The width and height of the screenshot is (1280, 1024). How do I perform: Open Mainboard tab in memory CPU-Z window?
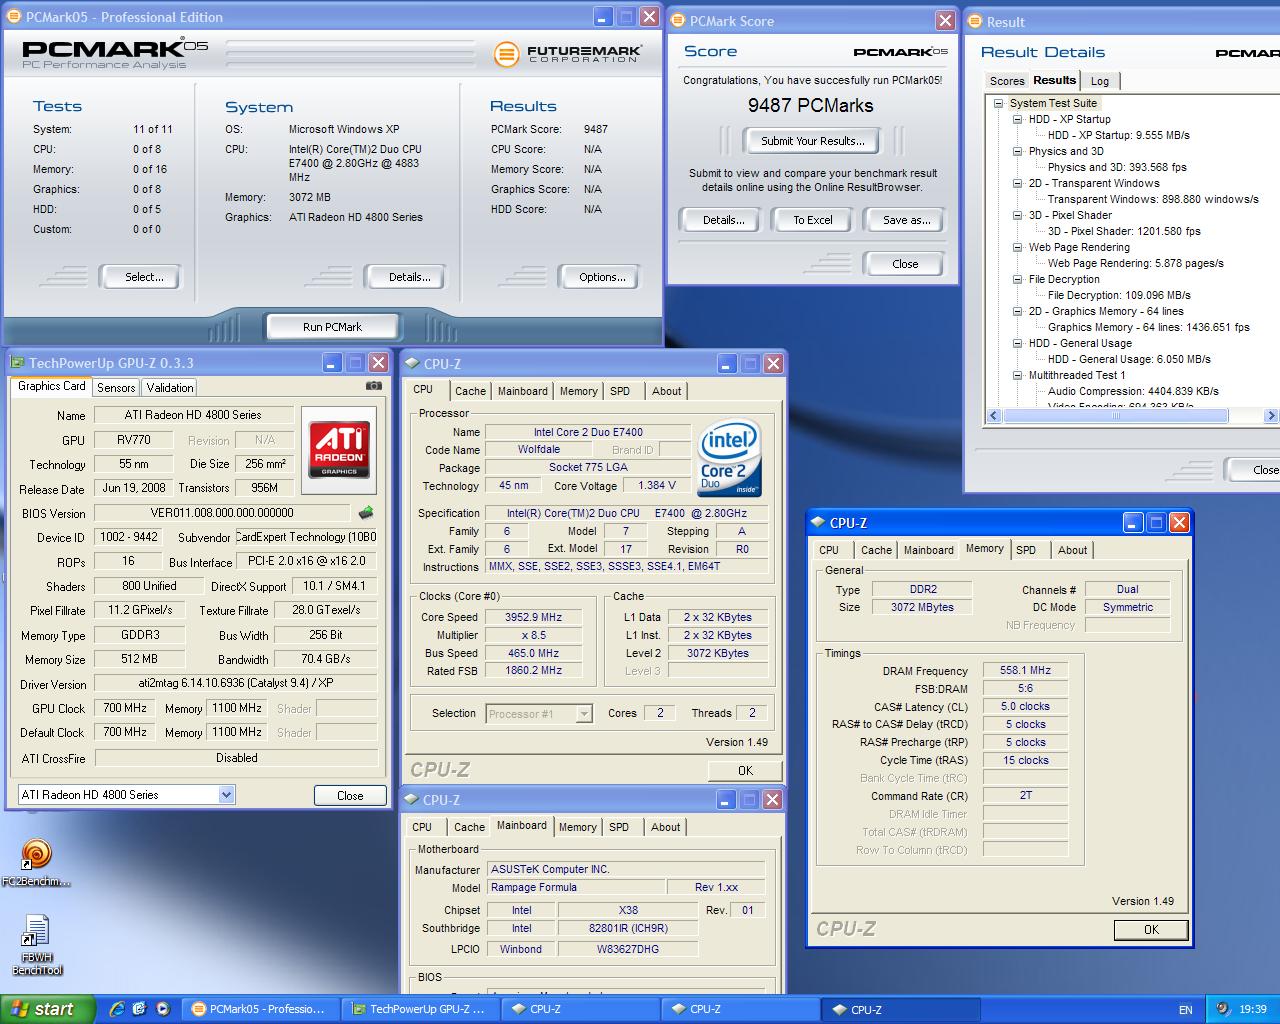point(929,550)
